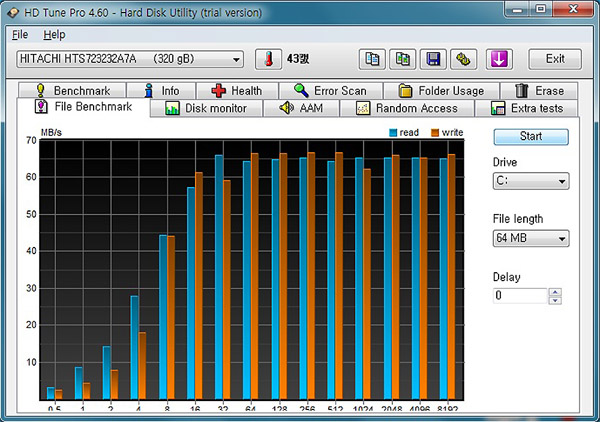Switch to the Extra tests tab

(x=526, y=108)
